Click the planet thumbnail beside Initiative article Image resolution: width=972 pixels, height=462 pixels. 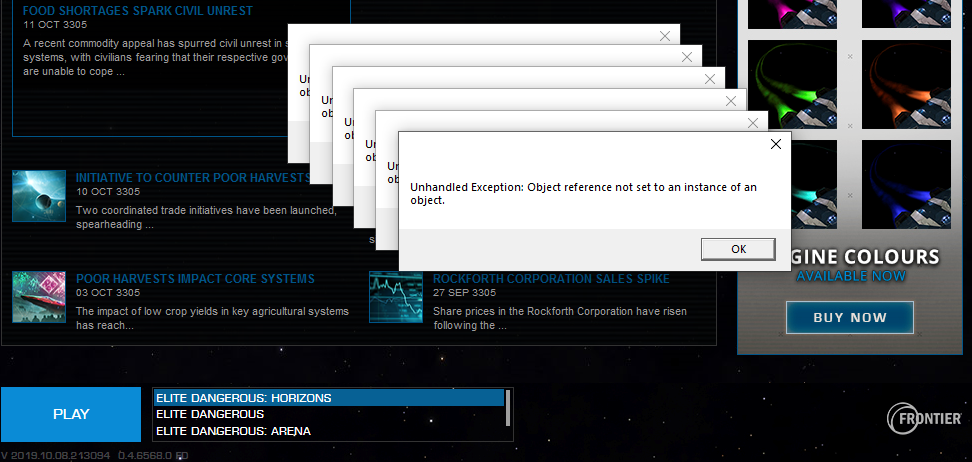click(39, 196)
